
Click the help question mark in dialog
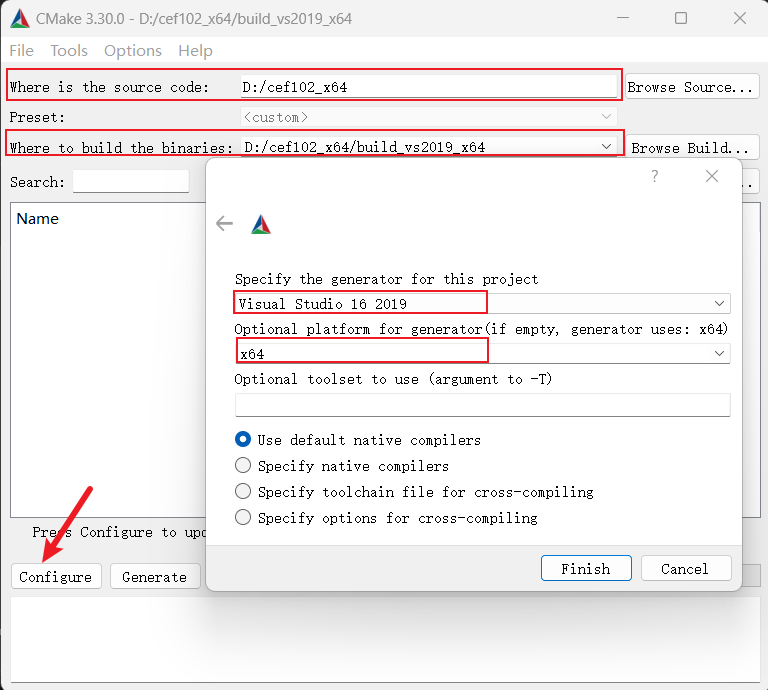tap(654, 176)
